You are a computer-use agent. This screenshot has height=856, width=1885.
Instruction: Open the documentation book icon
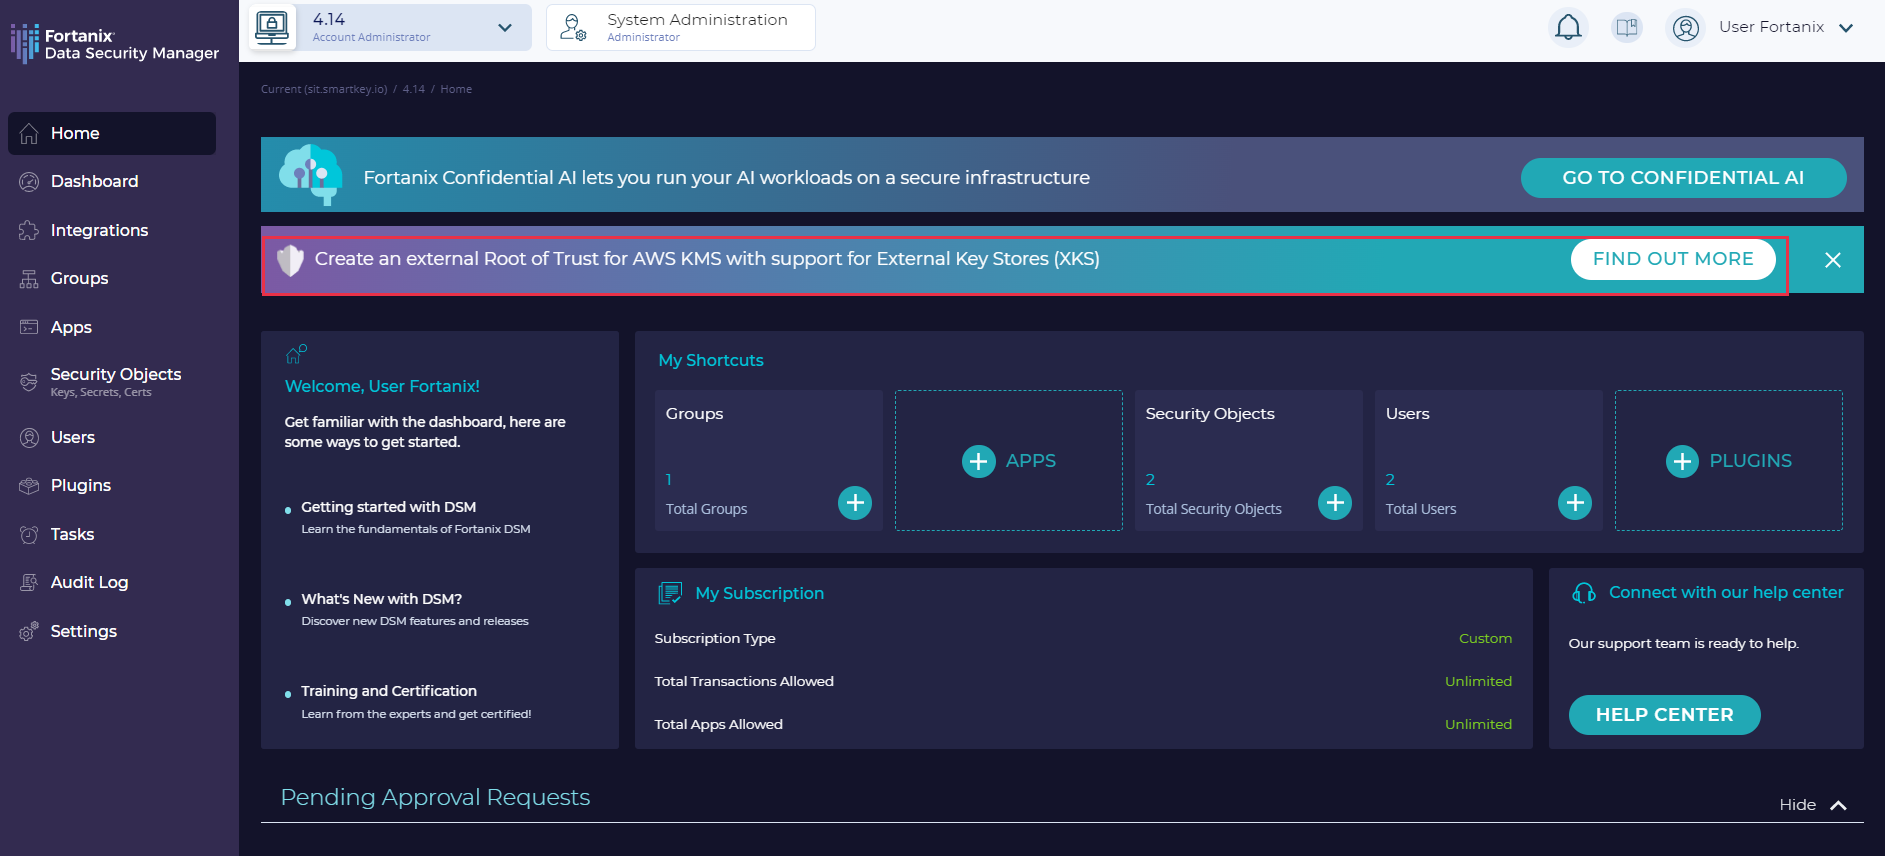click(x=1627, y=27)
